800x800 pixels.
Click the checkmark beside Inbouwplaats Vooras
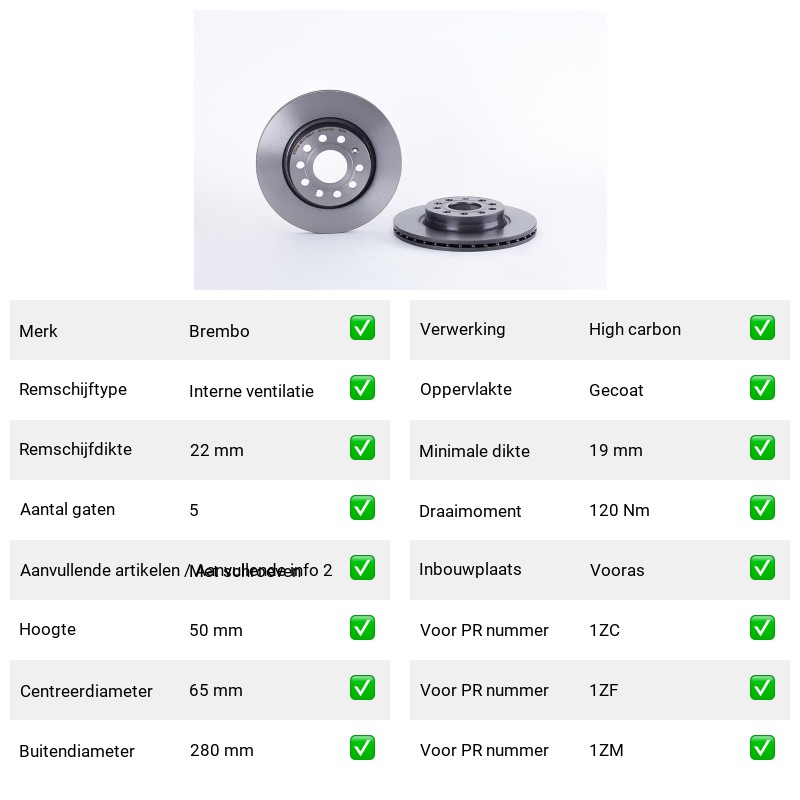pyautogui.click(x=762, y=568)
